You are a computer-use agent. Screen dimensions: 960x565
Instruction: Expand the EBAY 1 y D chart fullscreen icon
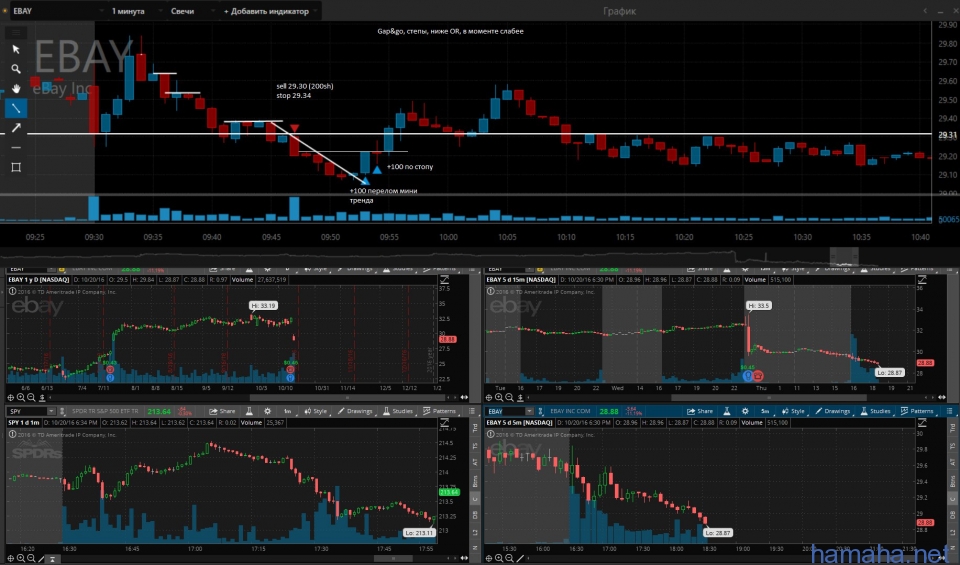point(444,280)
